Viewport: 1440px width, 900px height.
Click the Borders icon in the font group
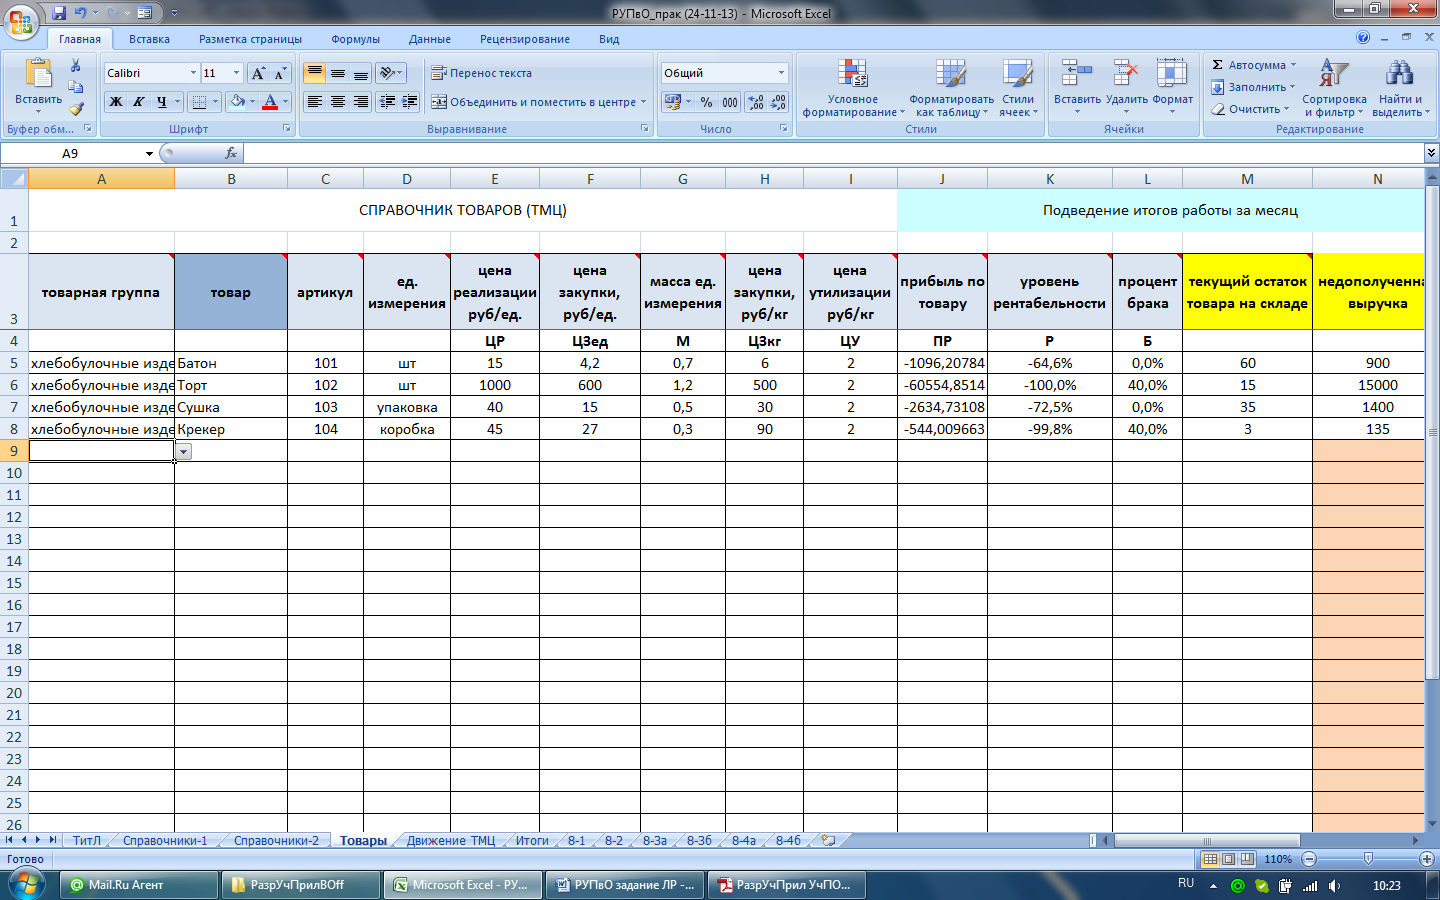199,102
